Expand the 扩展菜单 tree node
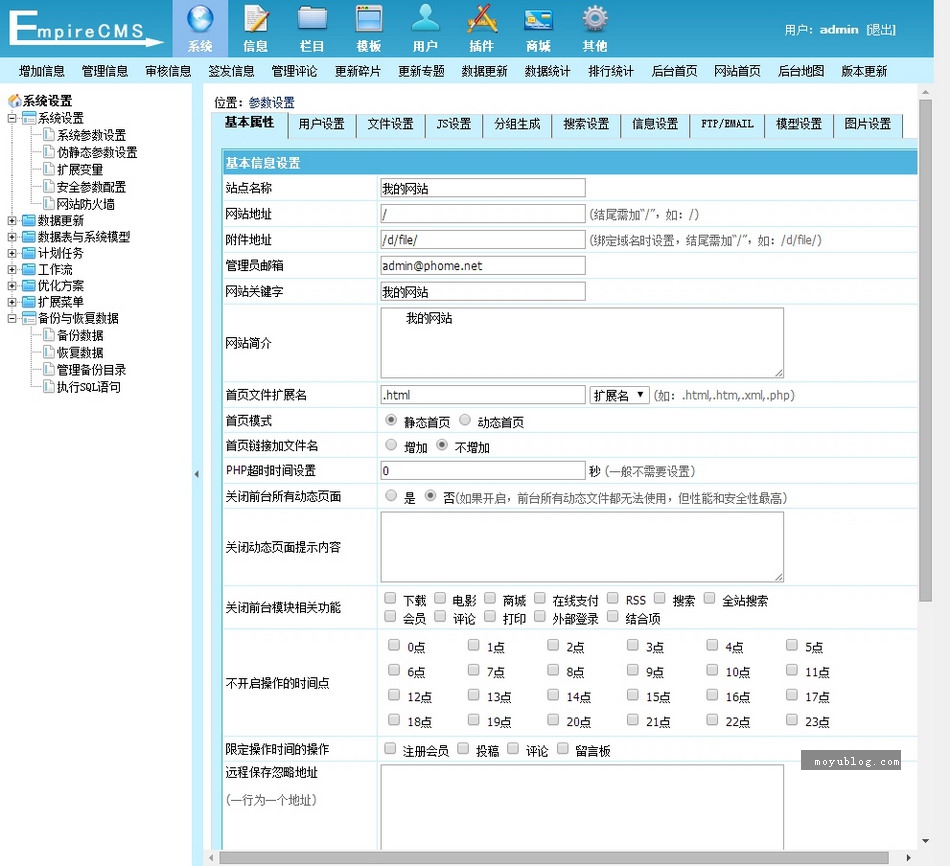 point(12,302)
